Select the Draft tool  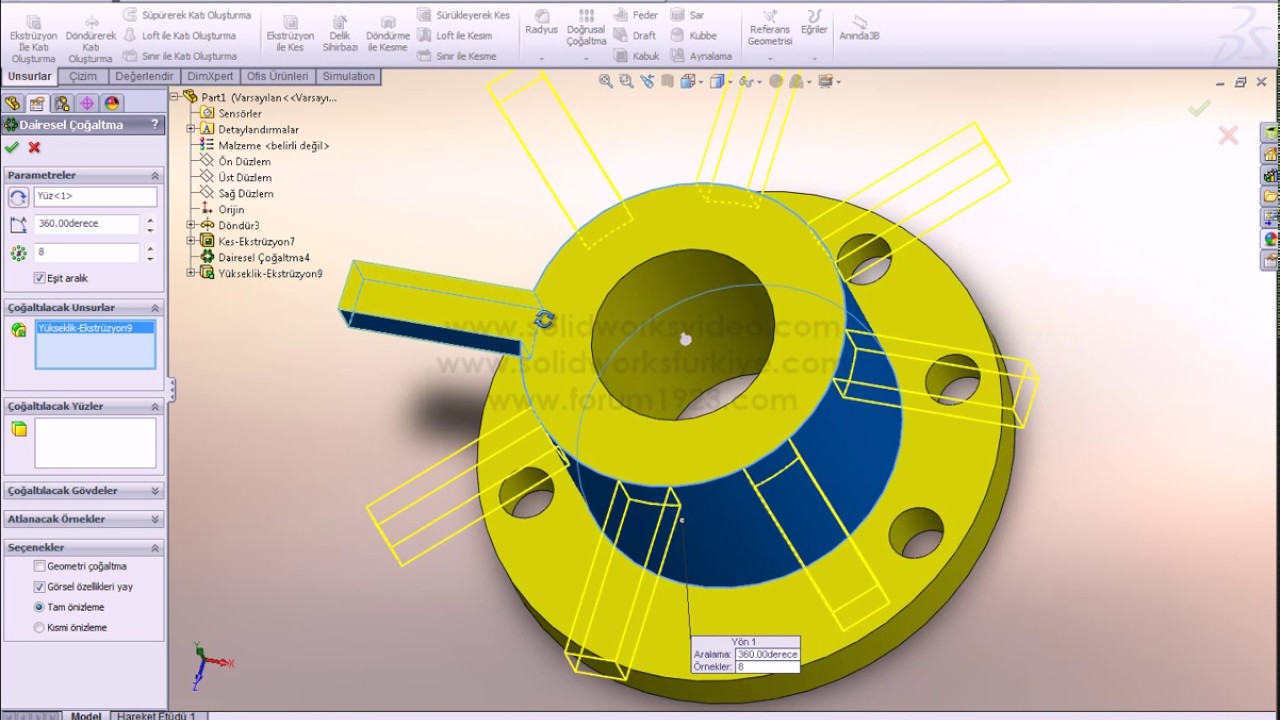(x=635, y=36)
